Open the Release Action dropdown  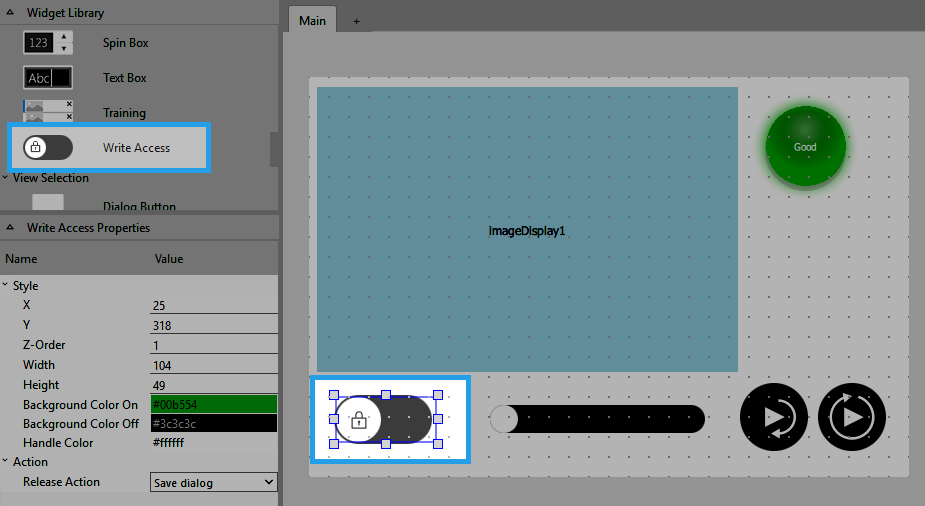pos(213,482)
